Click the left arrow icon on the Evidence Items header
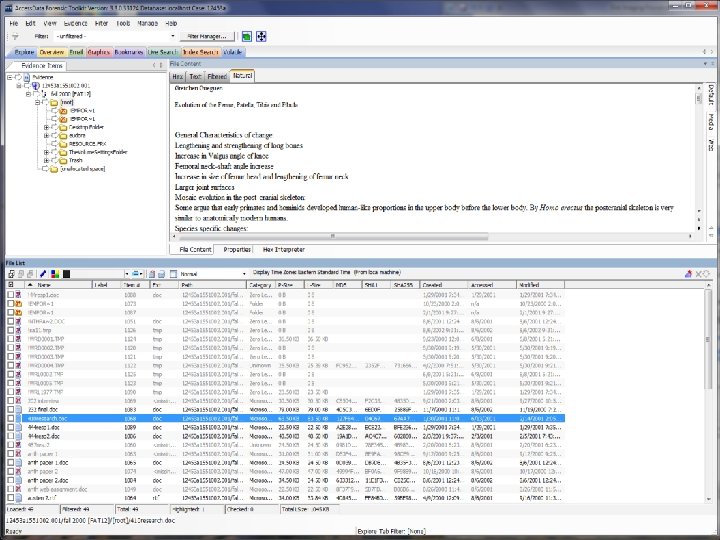Viewport: 720px width, 540px height. (x=154, y=65)
